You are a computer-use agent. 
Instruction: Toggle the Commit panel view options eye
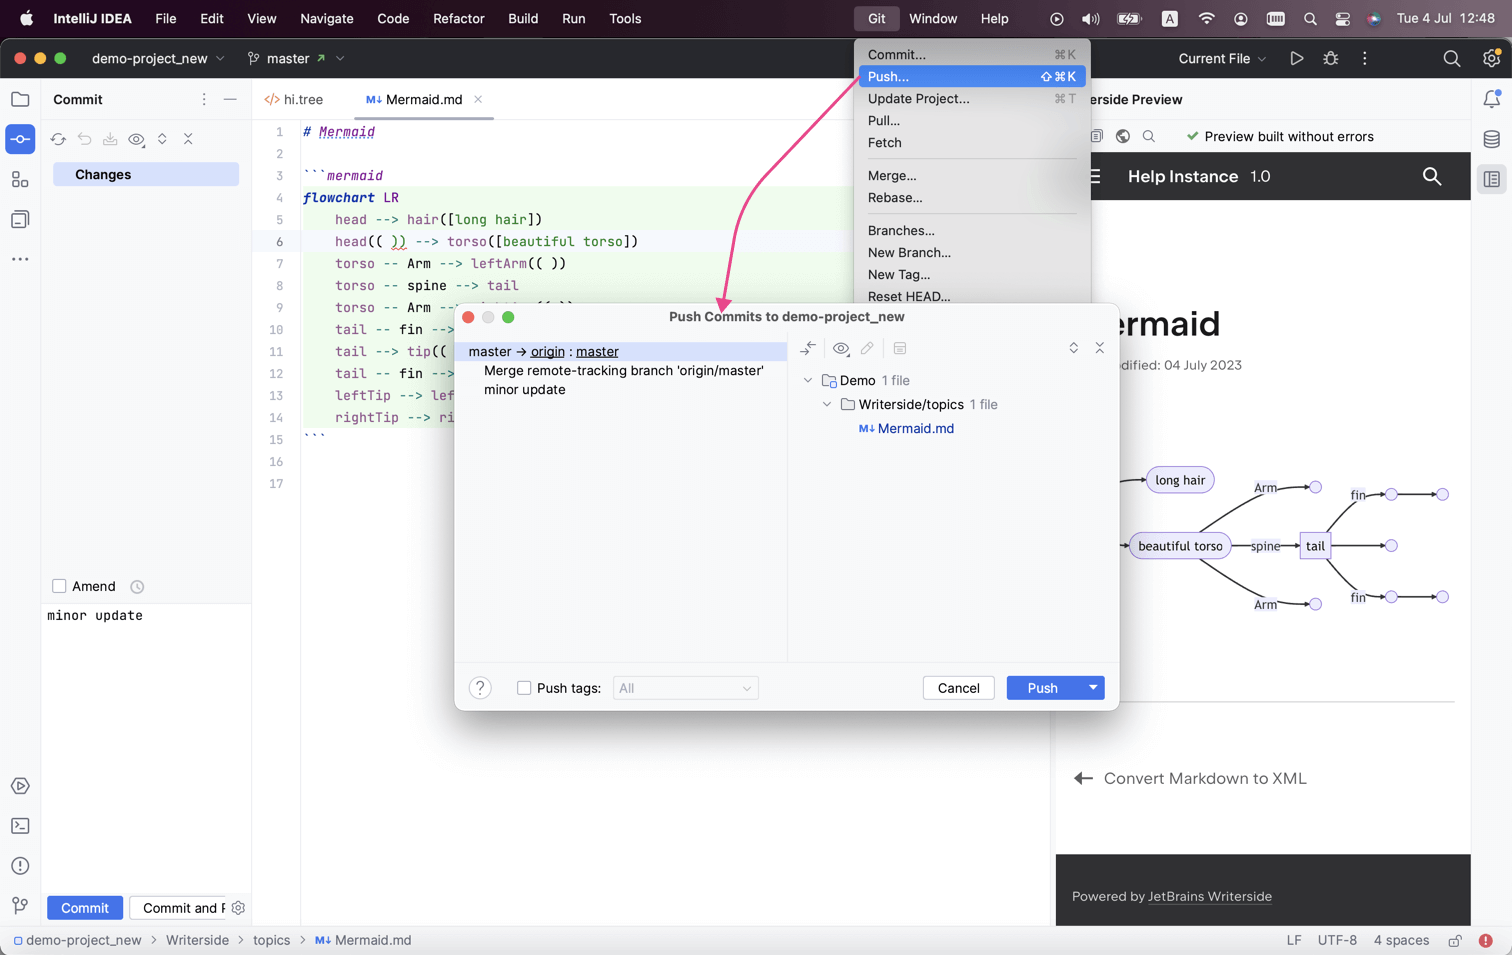click(137, 139)
